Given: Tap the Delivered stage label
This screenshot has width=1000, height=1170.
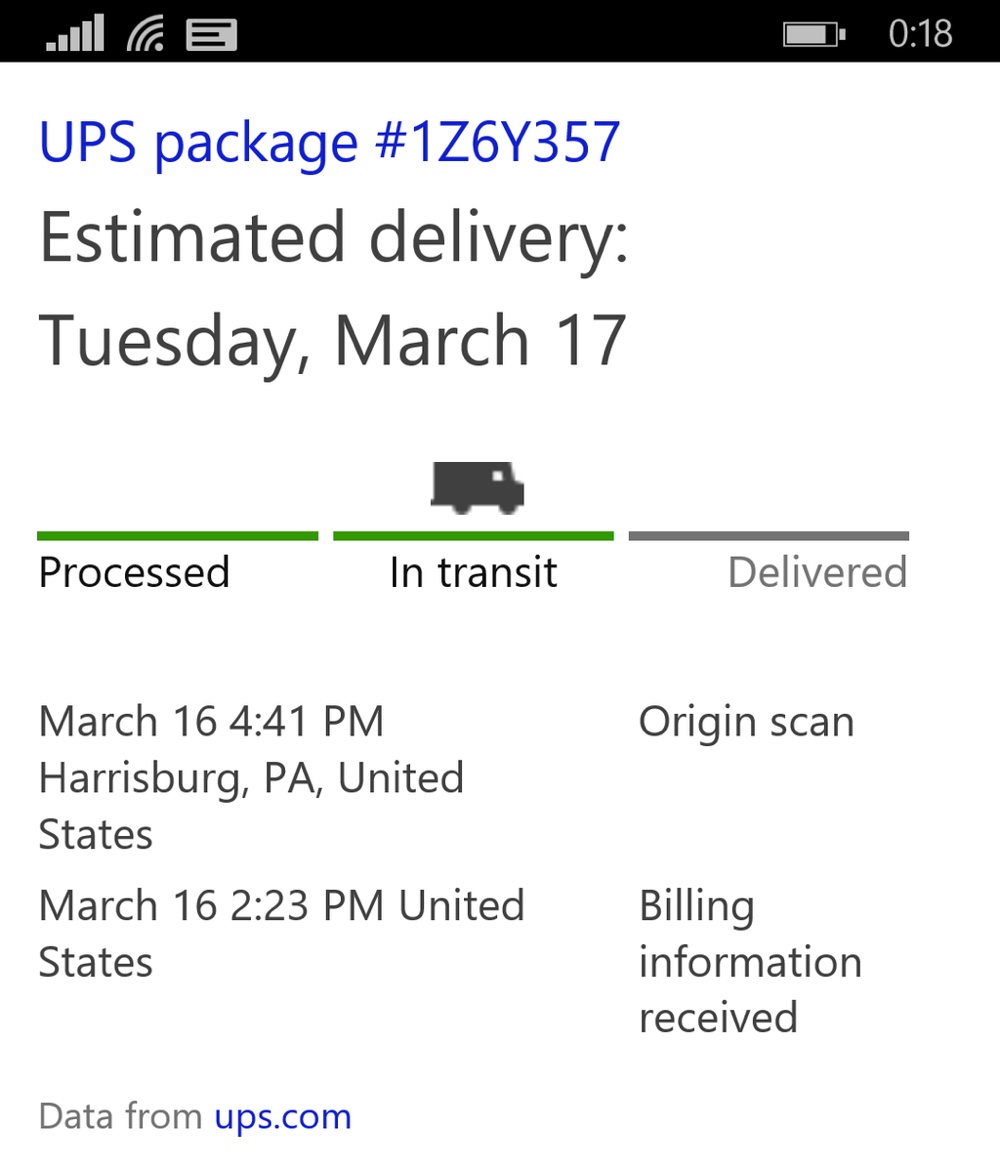Looking at the screenshot, I should [x=817, y=573].
